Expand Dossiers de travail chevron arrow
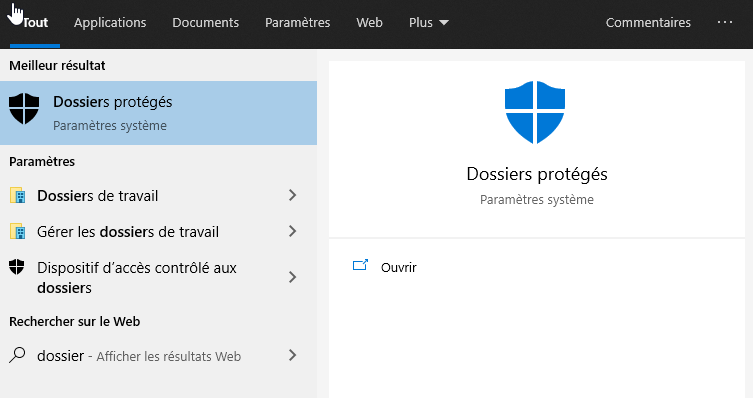753x398 pixels. [x=292, y=195]
